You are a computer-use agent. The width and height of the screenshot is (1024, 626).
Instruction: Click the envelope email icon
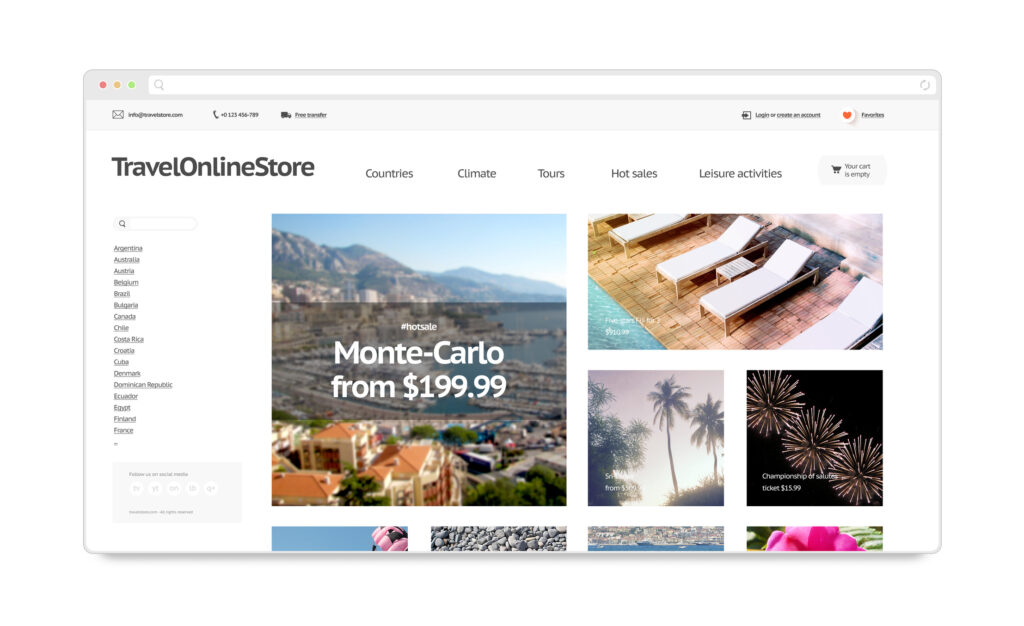pos(118,115)
